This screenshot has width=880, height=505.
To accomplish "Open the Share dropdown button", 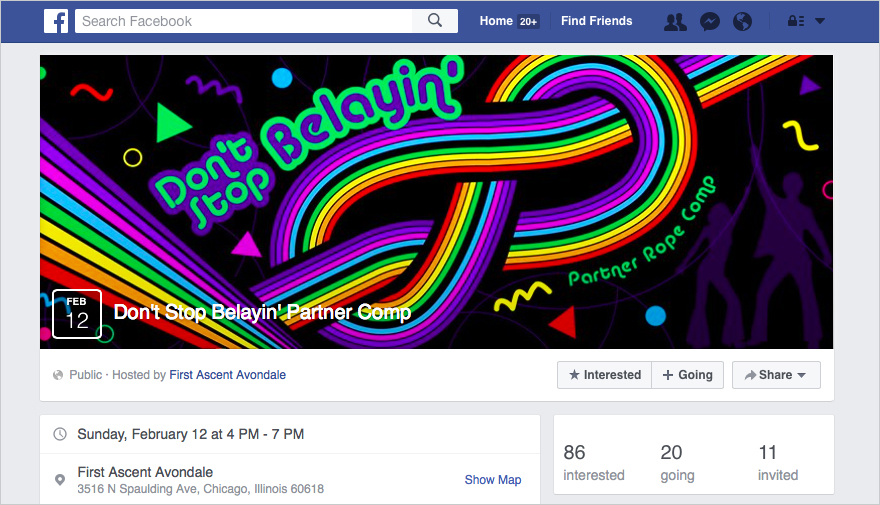I will point(776,375).
